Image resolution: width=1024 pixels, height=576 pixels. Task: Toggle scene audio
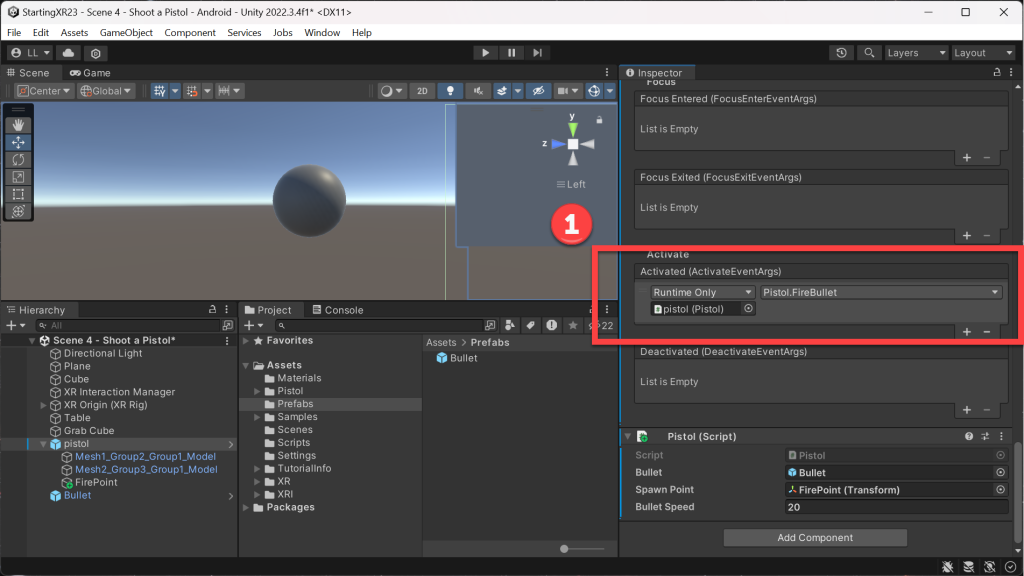pos(478,91)
